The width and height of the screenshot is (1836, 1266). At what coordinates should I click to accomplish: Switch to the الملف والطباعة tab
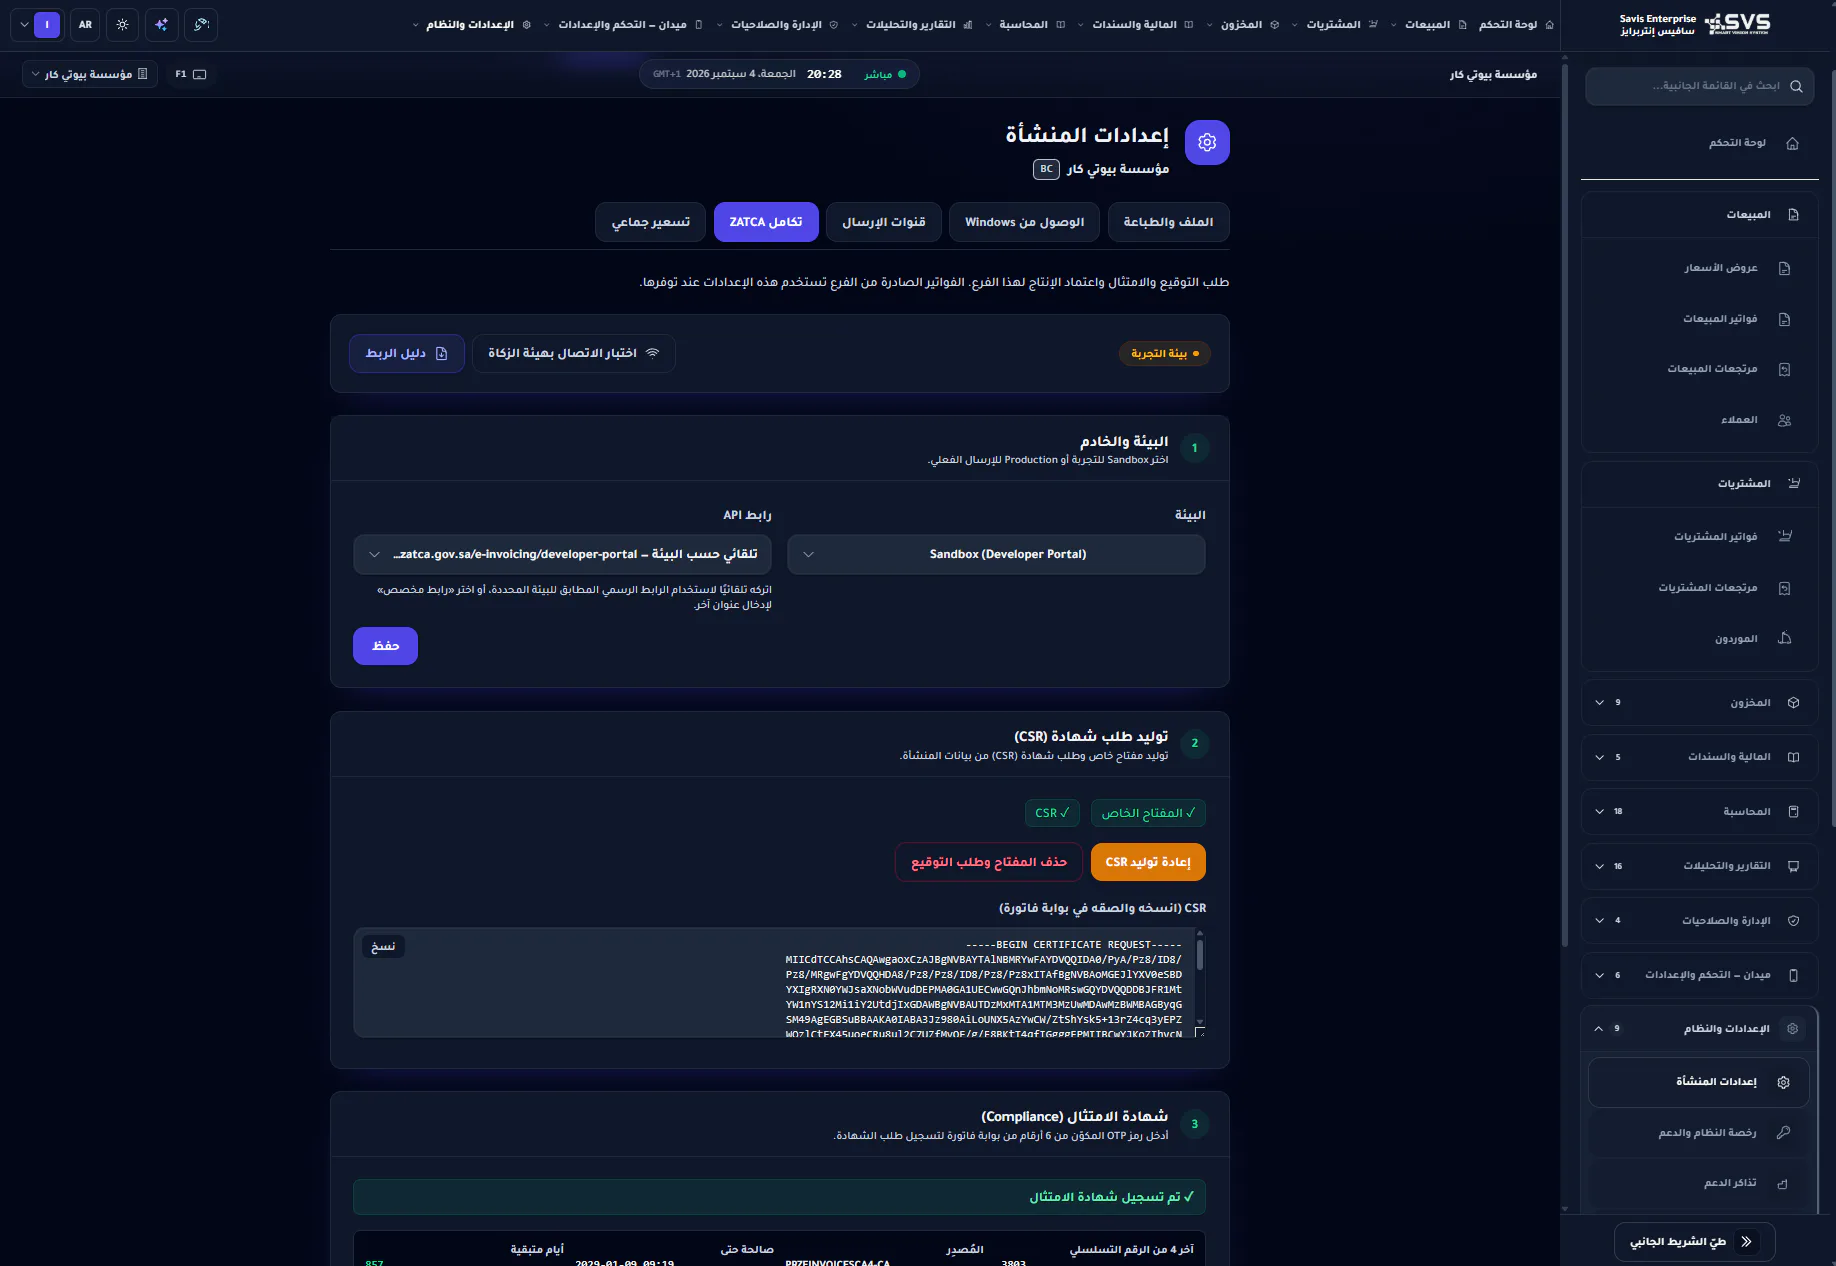1169,222
